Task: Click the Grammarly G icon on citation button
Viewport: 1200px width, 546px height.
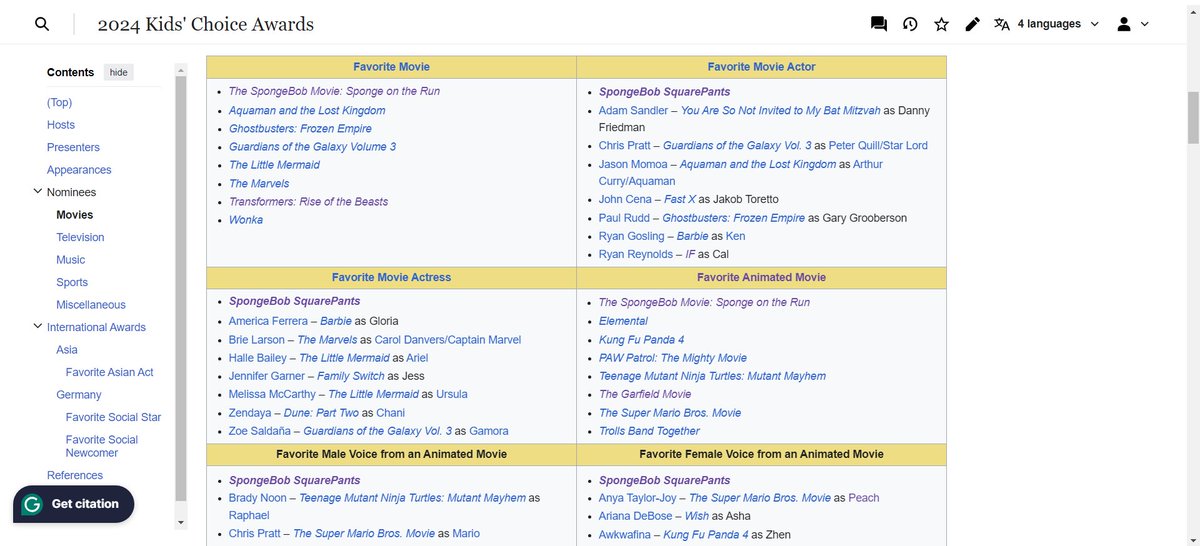Action: [x=32, y=504]
